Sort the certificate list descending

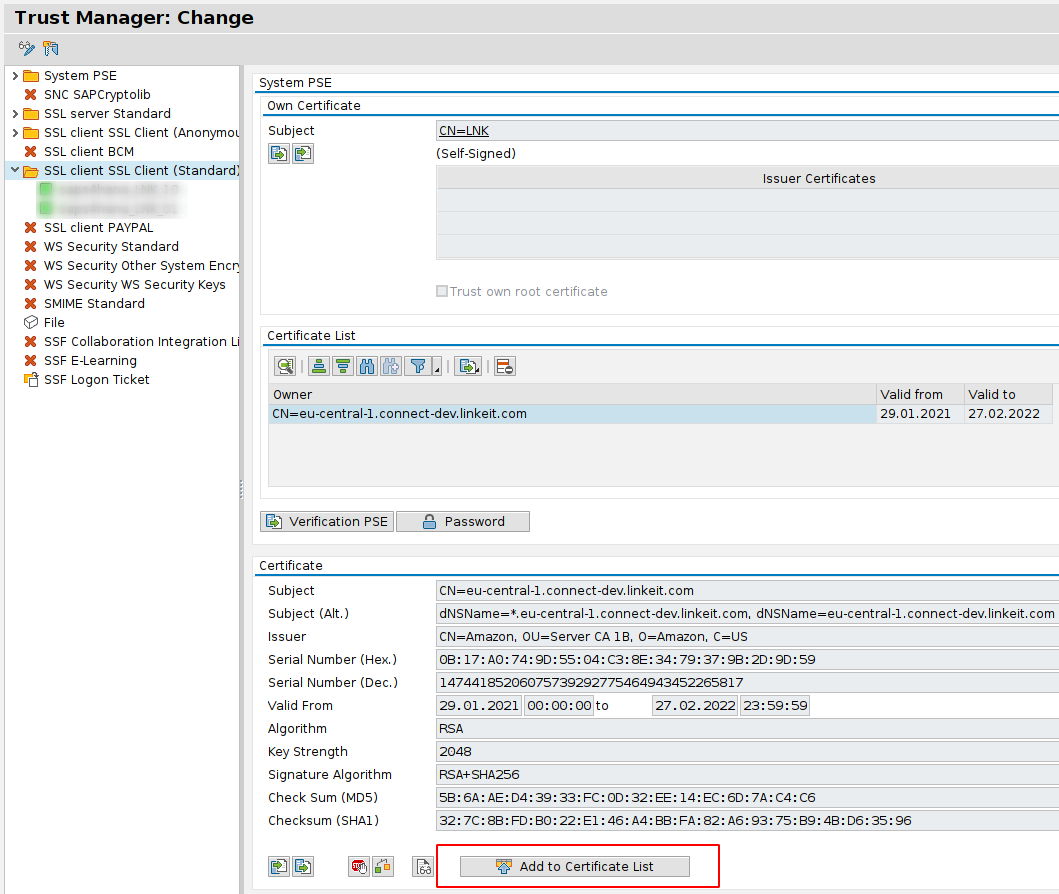343,366
